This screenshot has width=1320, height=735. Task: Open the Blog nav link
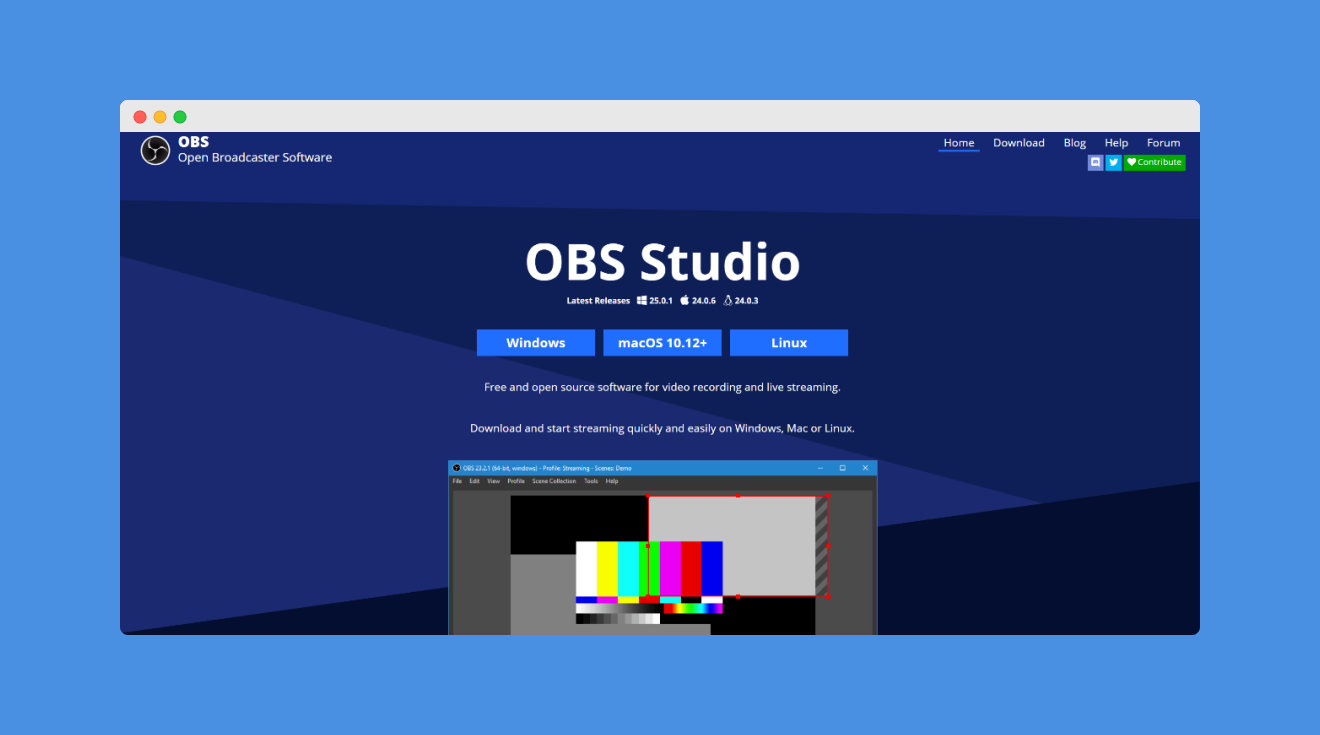pos(1075,143)
